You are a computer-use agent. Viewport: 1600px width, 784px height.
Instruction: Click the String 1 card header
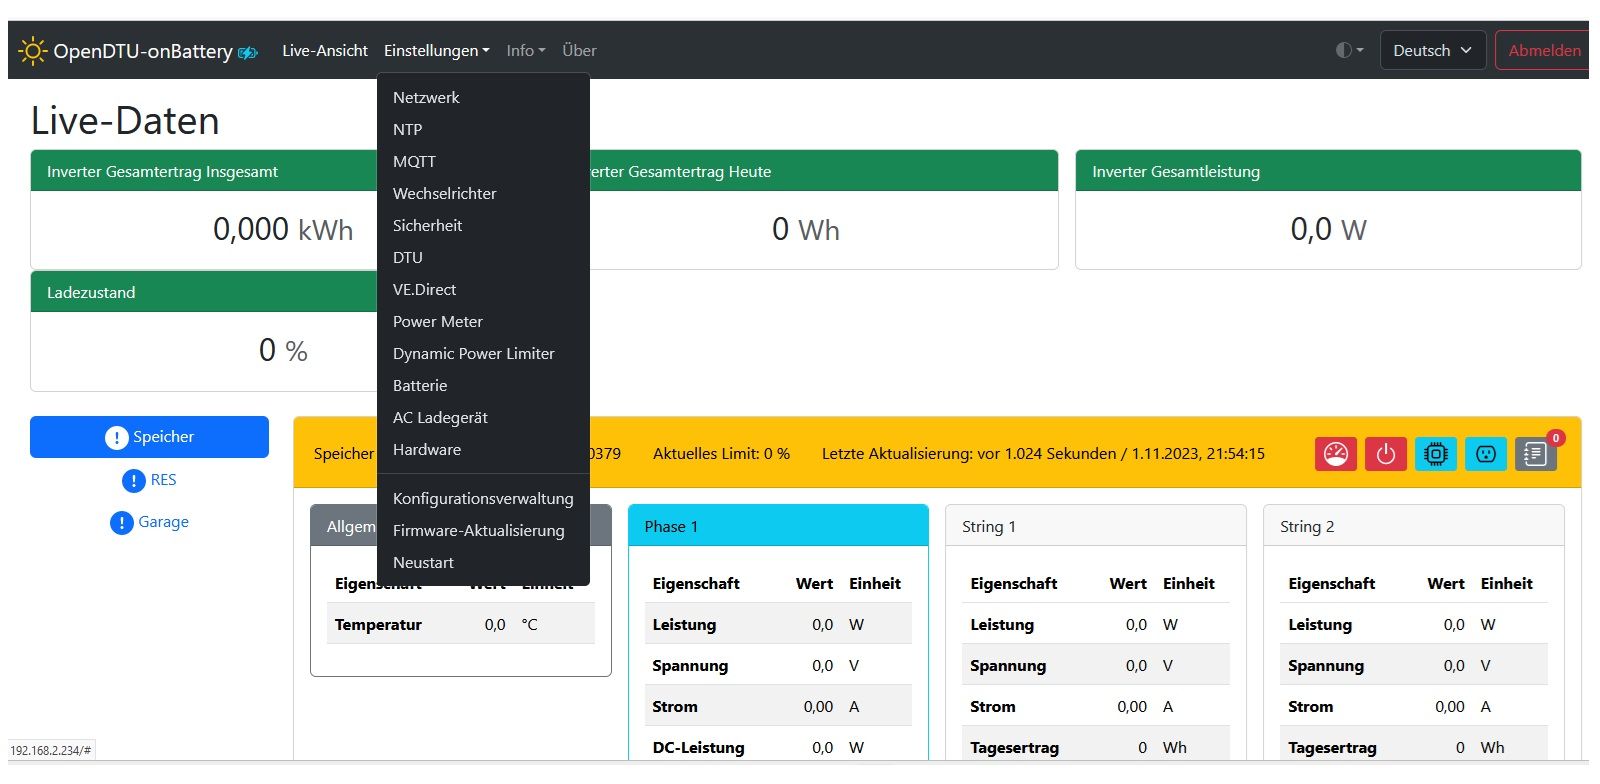click(1096, 526)
